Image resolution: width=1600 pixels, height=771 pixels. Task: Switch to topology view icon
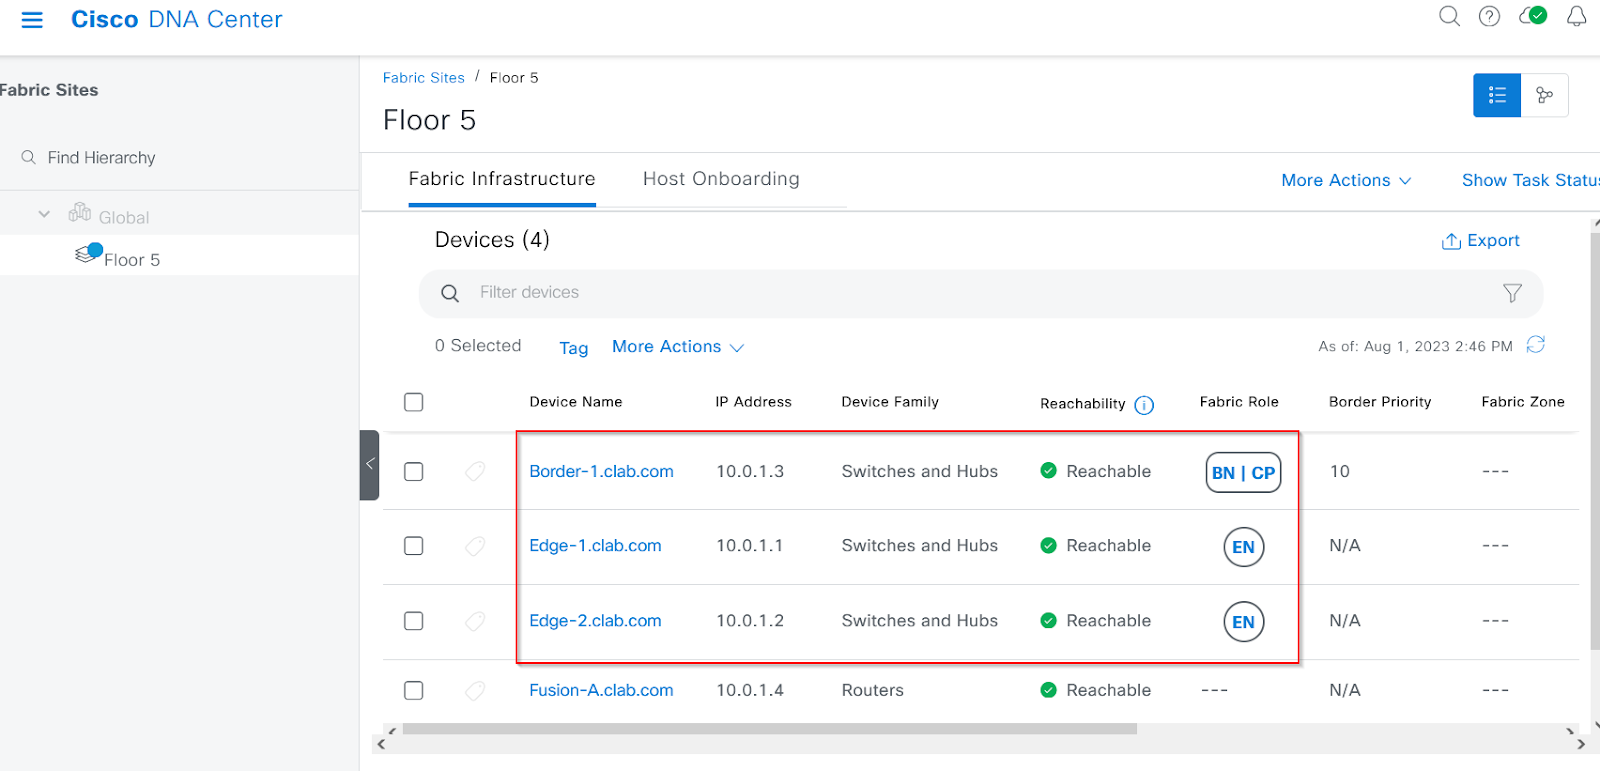1545,95
